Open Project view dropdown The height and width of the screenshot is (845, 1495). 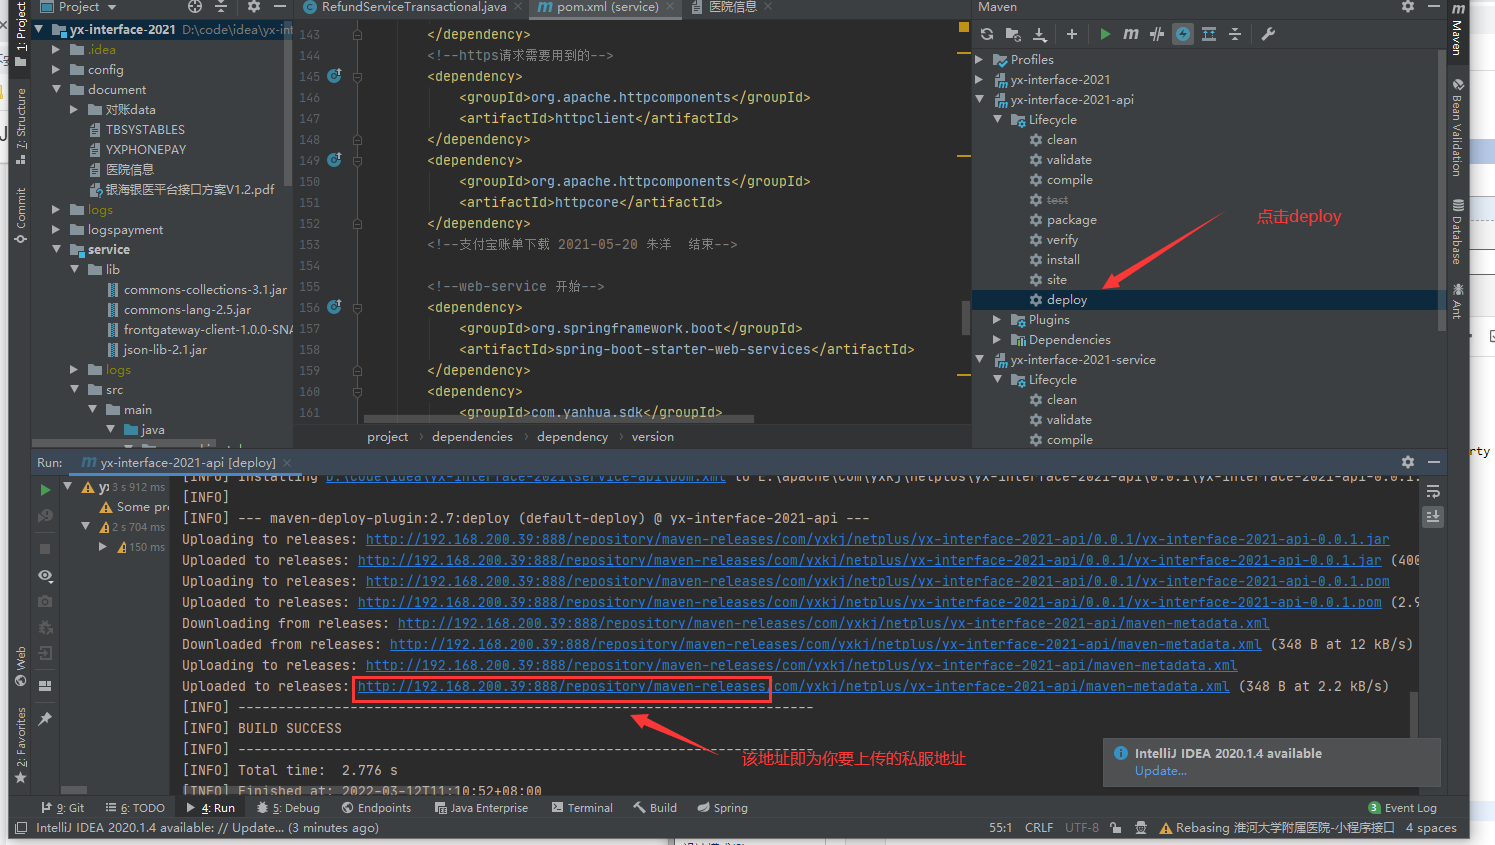point(79,6)
